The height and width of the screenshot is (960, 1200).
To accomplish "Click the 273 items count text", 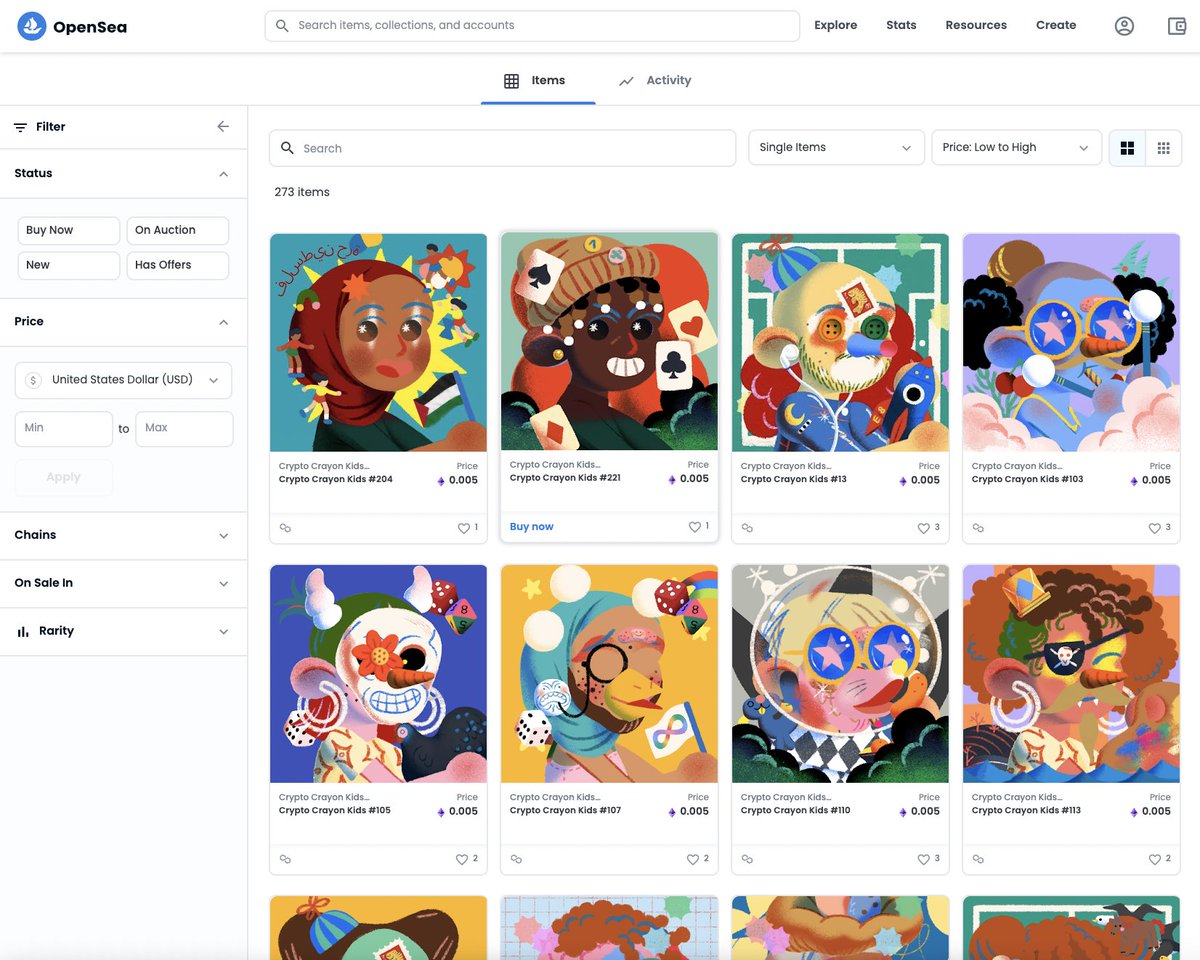I will point(302,192).
